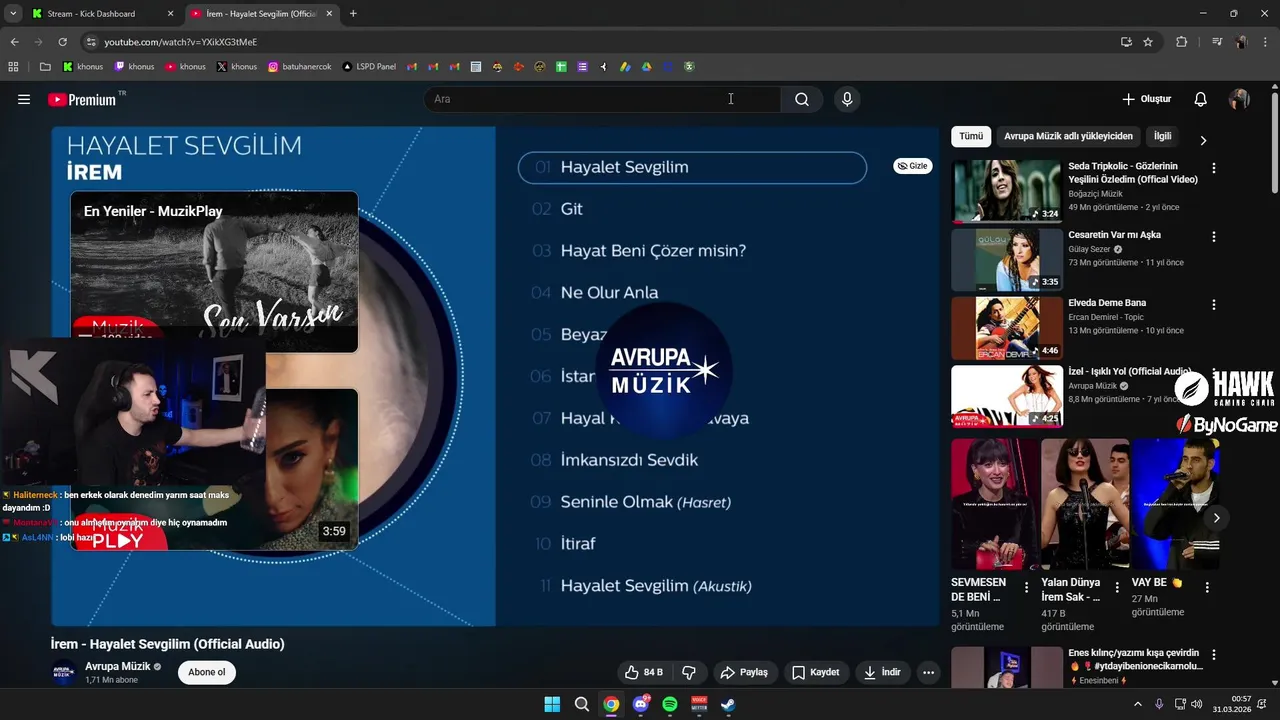Open the YouTube hamburger guide menu
Image resolution: width=1280 pixels, height=720 pixels.
point(24,99)
